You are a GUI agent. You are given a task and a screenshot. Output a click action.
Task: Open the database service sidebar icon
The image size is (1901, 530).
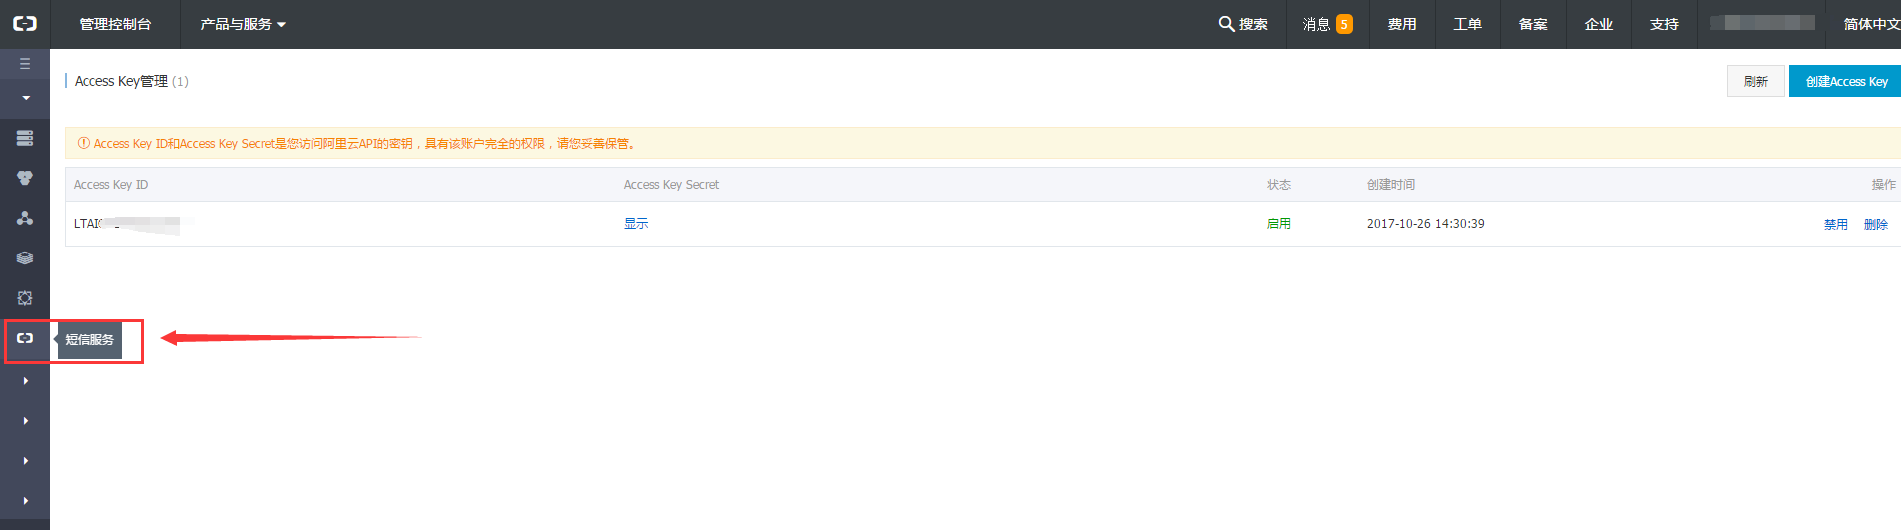point(25,178)
